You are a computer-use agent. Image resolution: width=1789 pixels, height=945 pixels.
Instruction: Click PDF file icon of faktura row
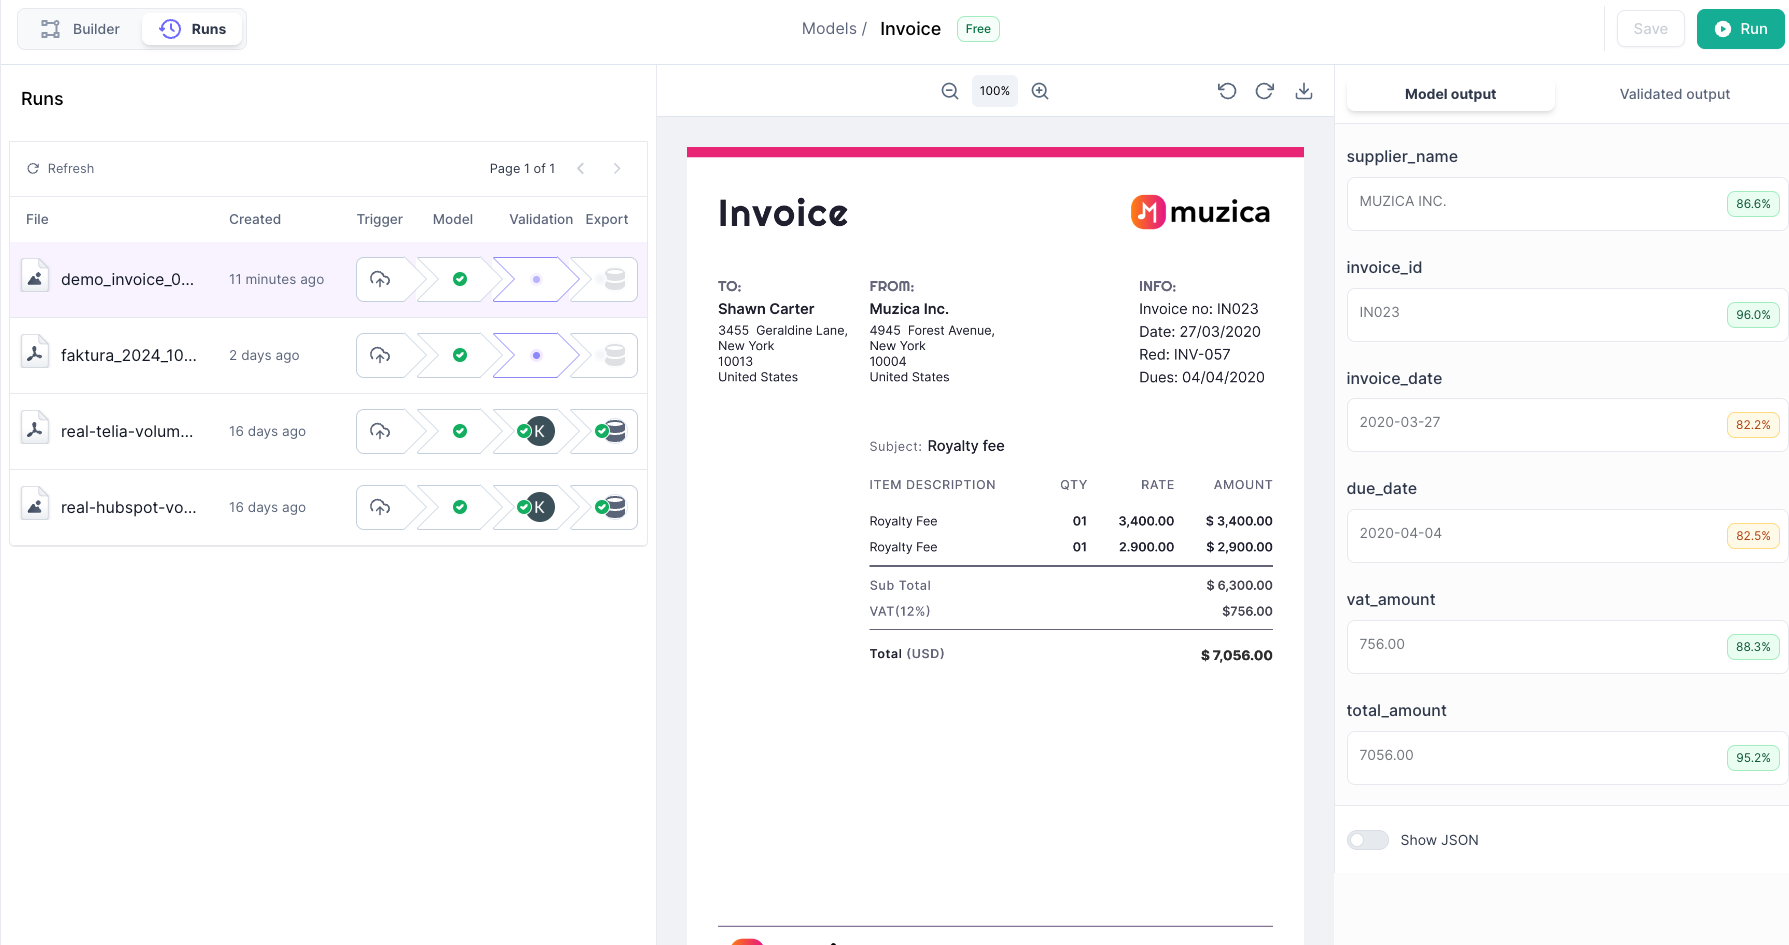click(x=35, y=352)
